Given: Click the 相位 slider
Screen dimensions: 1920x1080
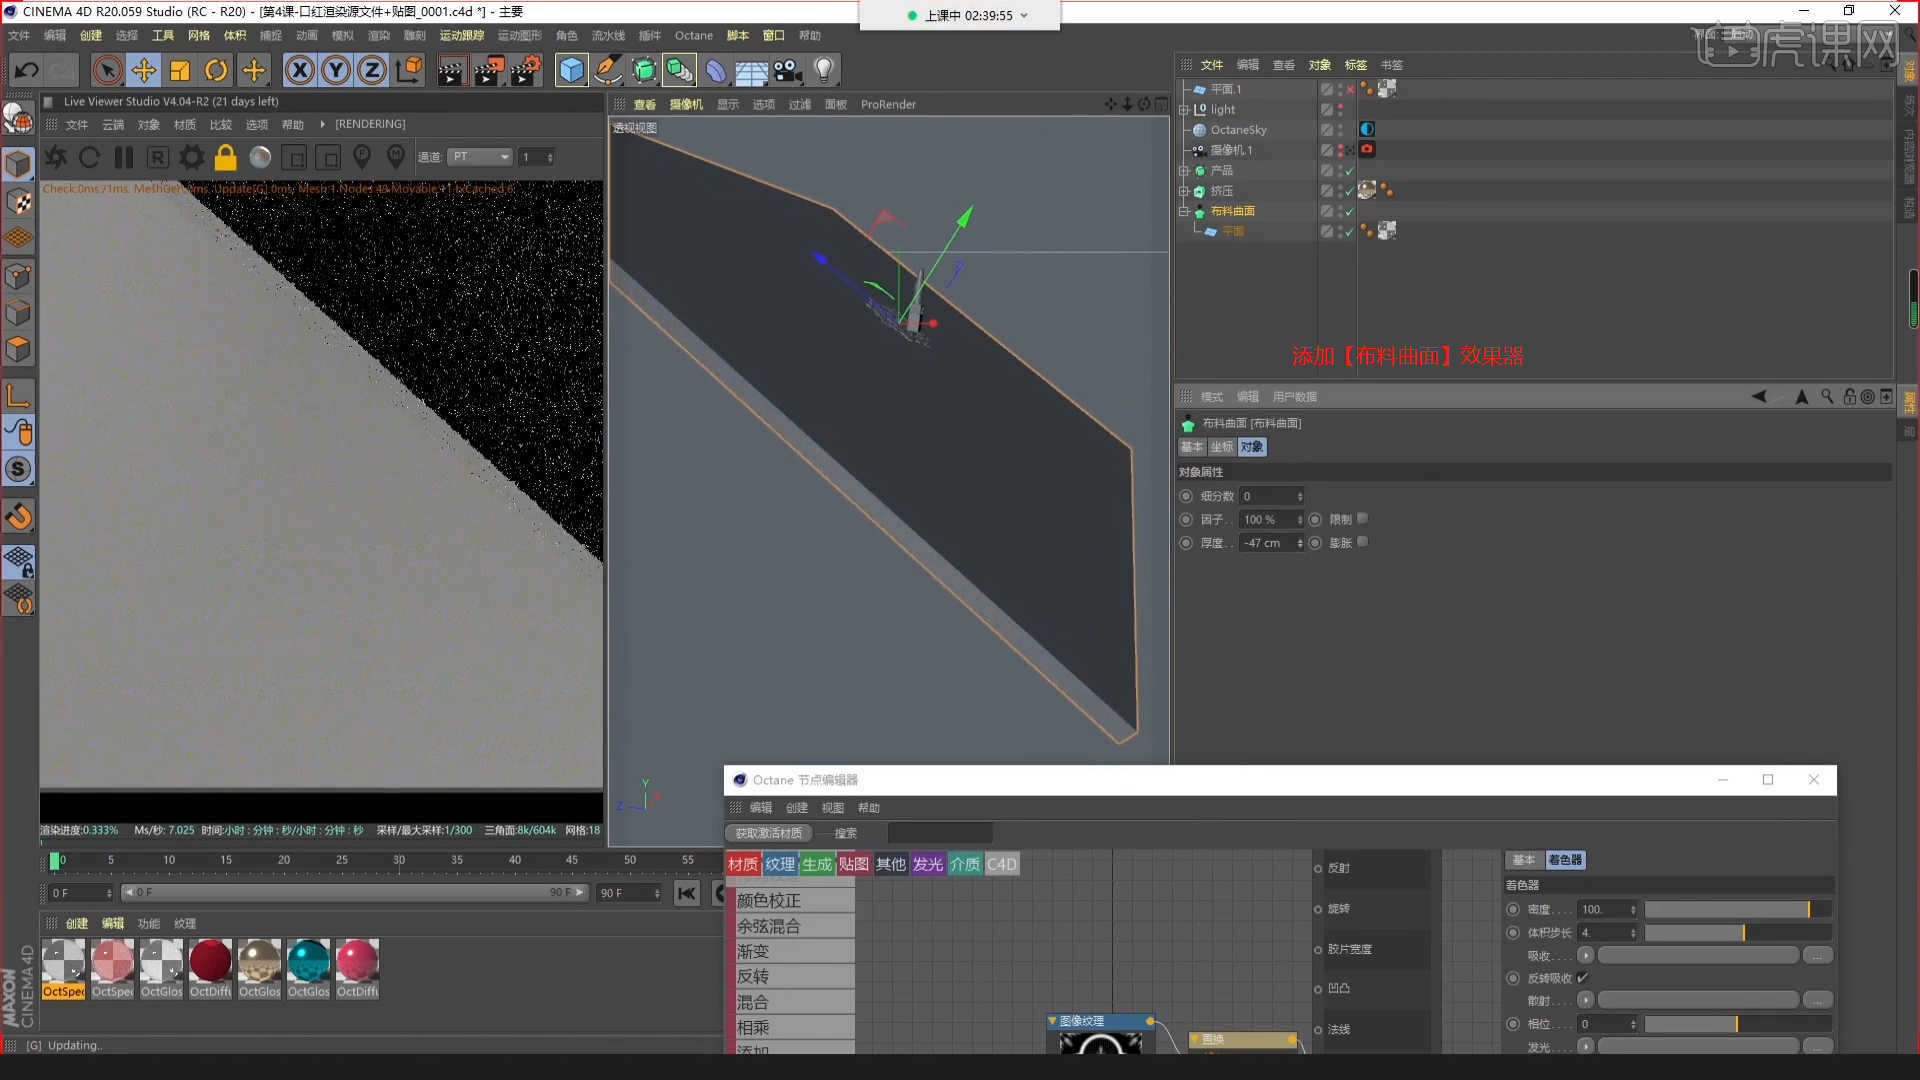Looking at the screenshot, I should (1738, 1024).
